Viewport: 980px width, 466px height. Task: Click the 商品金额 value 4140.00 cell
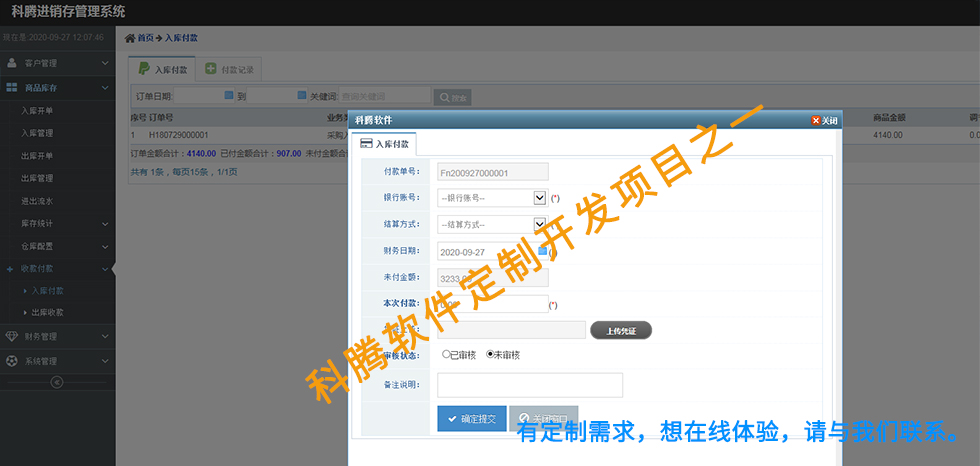click(x=888, y=135)
